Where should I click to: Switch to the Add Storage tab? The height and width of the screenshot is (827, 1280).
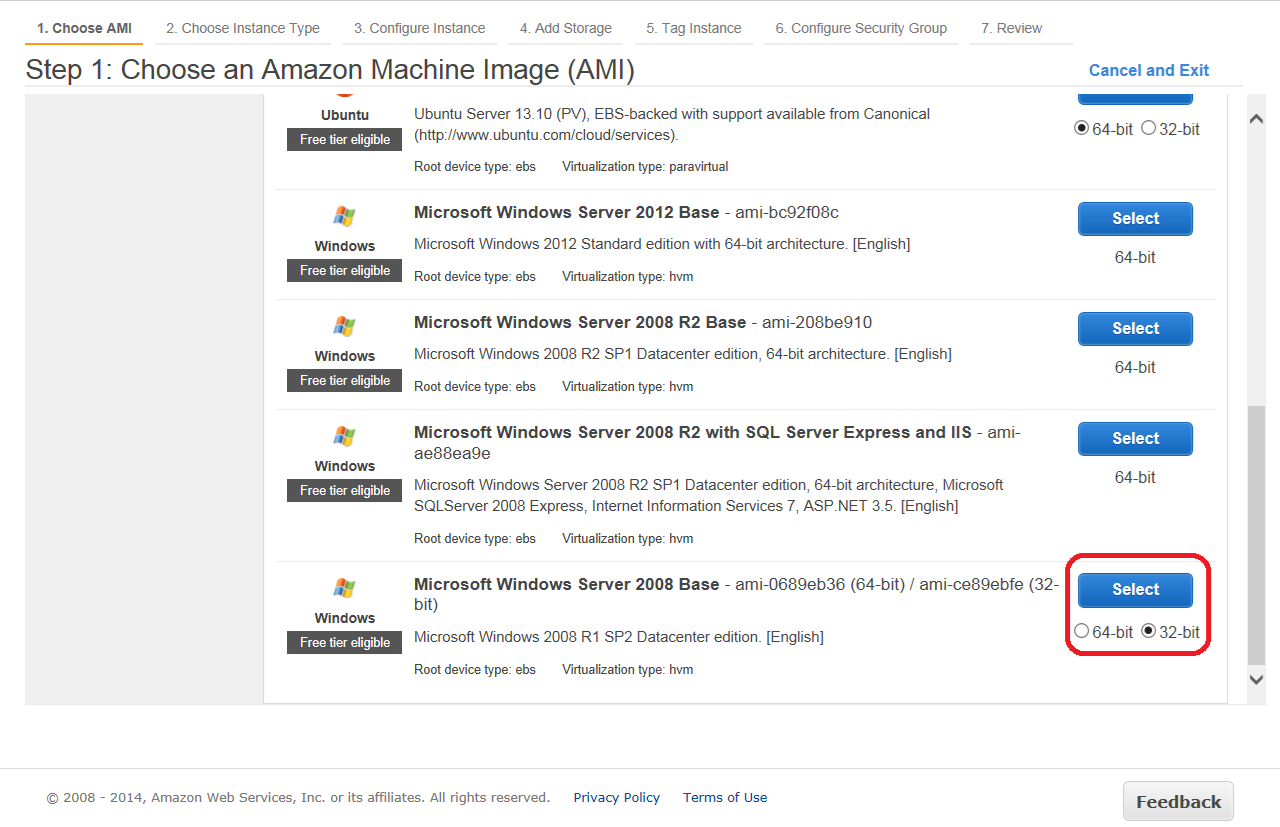565,28
